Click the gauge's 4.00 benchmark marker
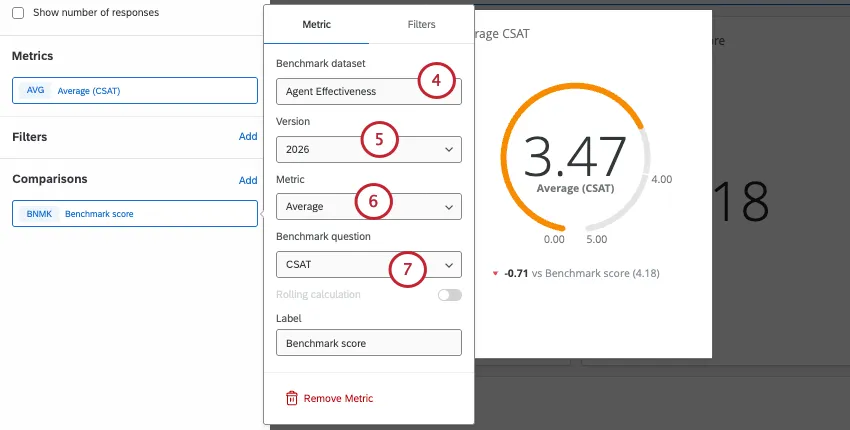 [661, 179]
